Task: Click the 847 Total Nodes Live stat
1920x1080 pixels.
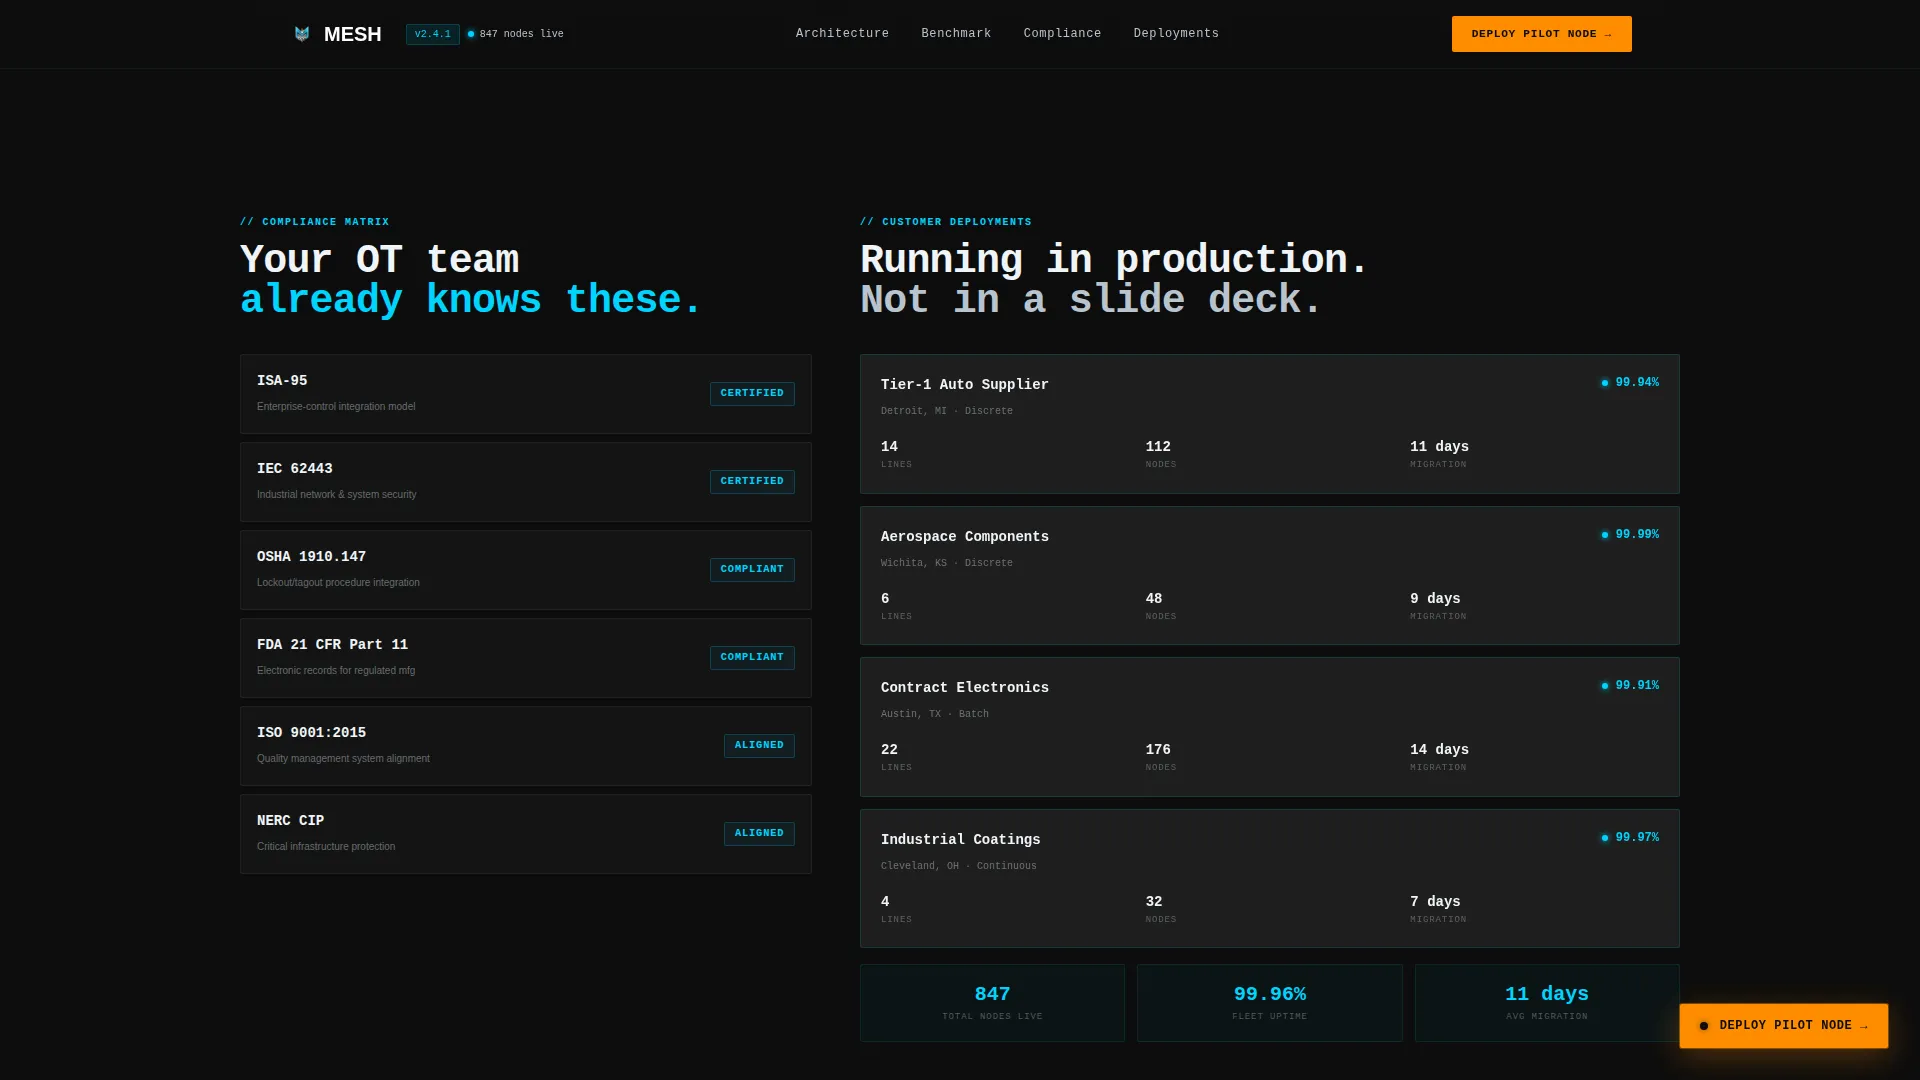Action: [992, 1003]
